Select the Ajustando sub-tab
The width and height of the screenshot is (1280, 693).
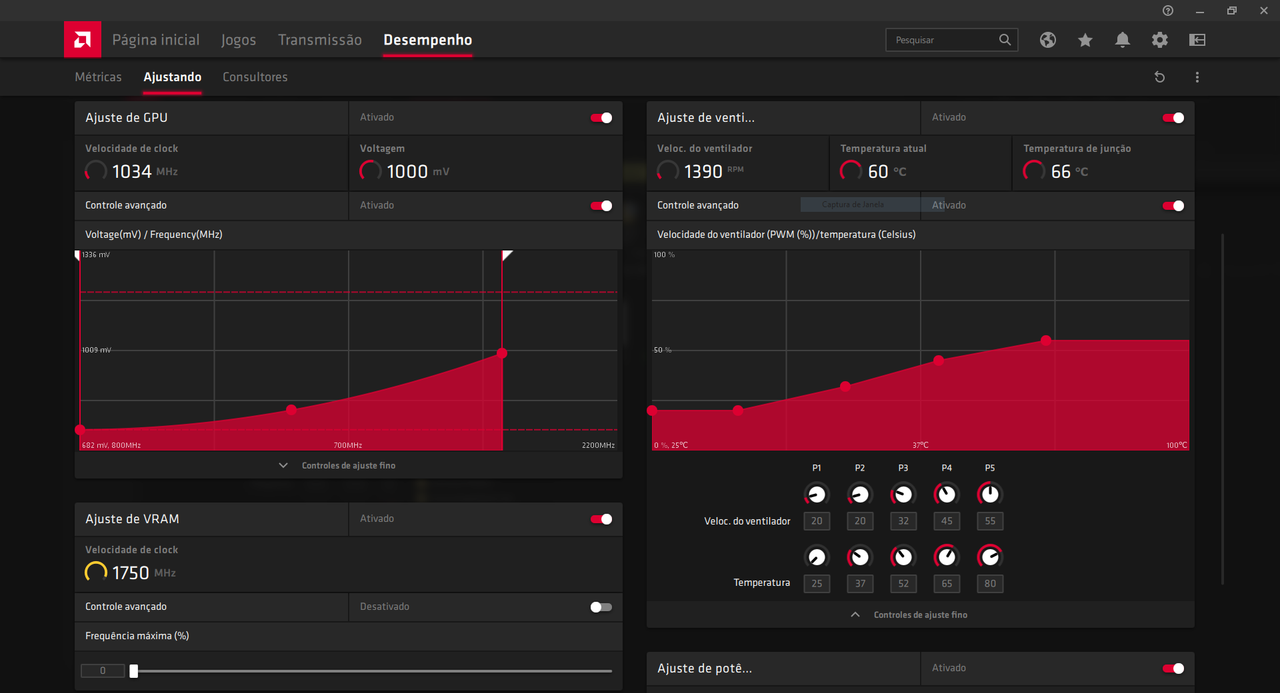click(172, 77)
